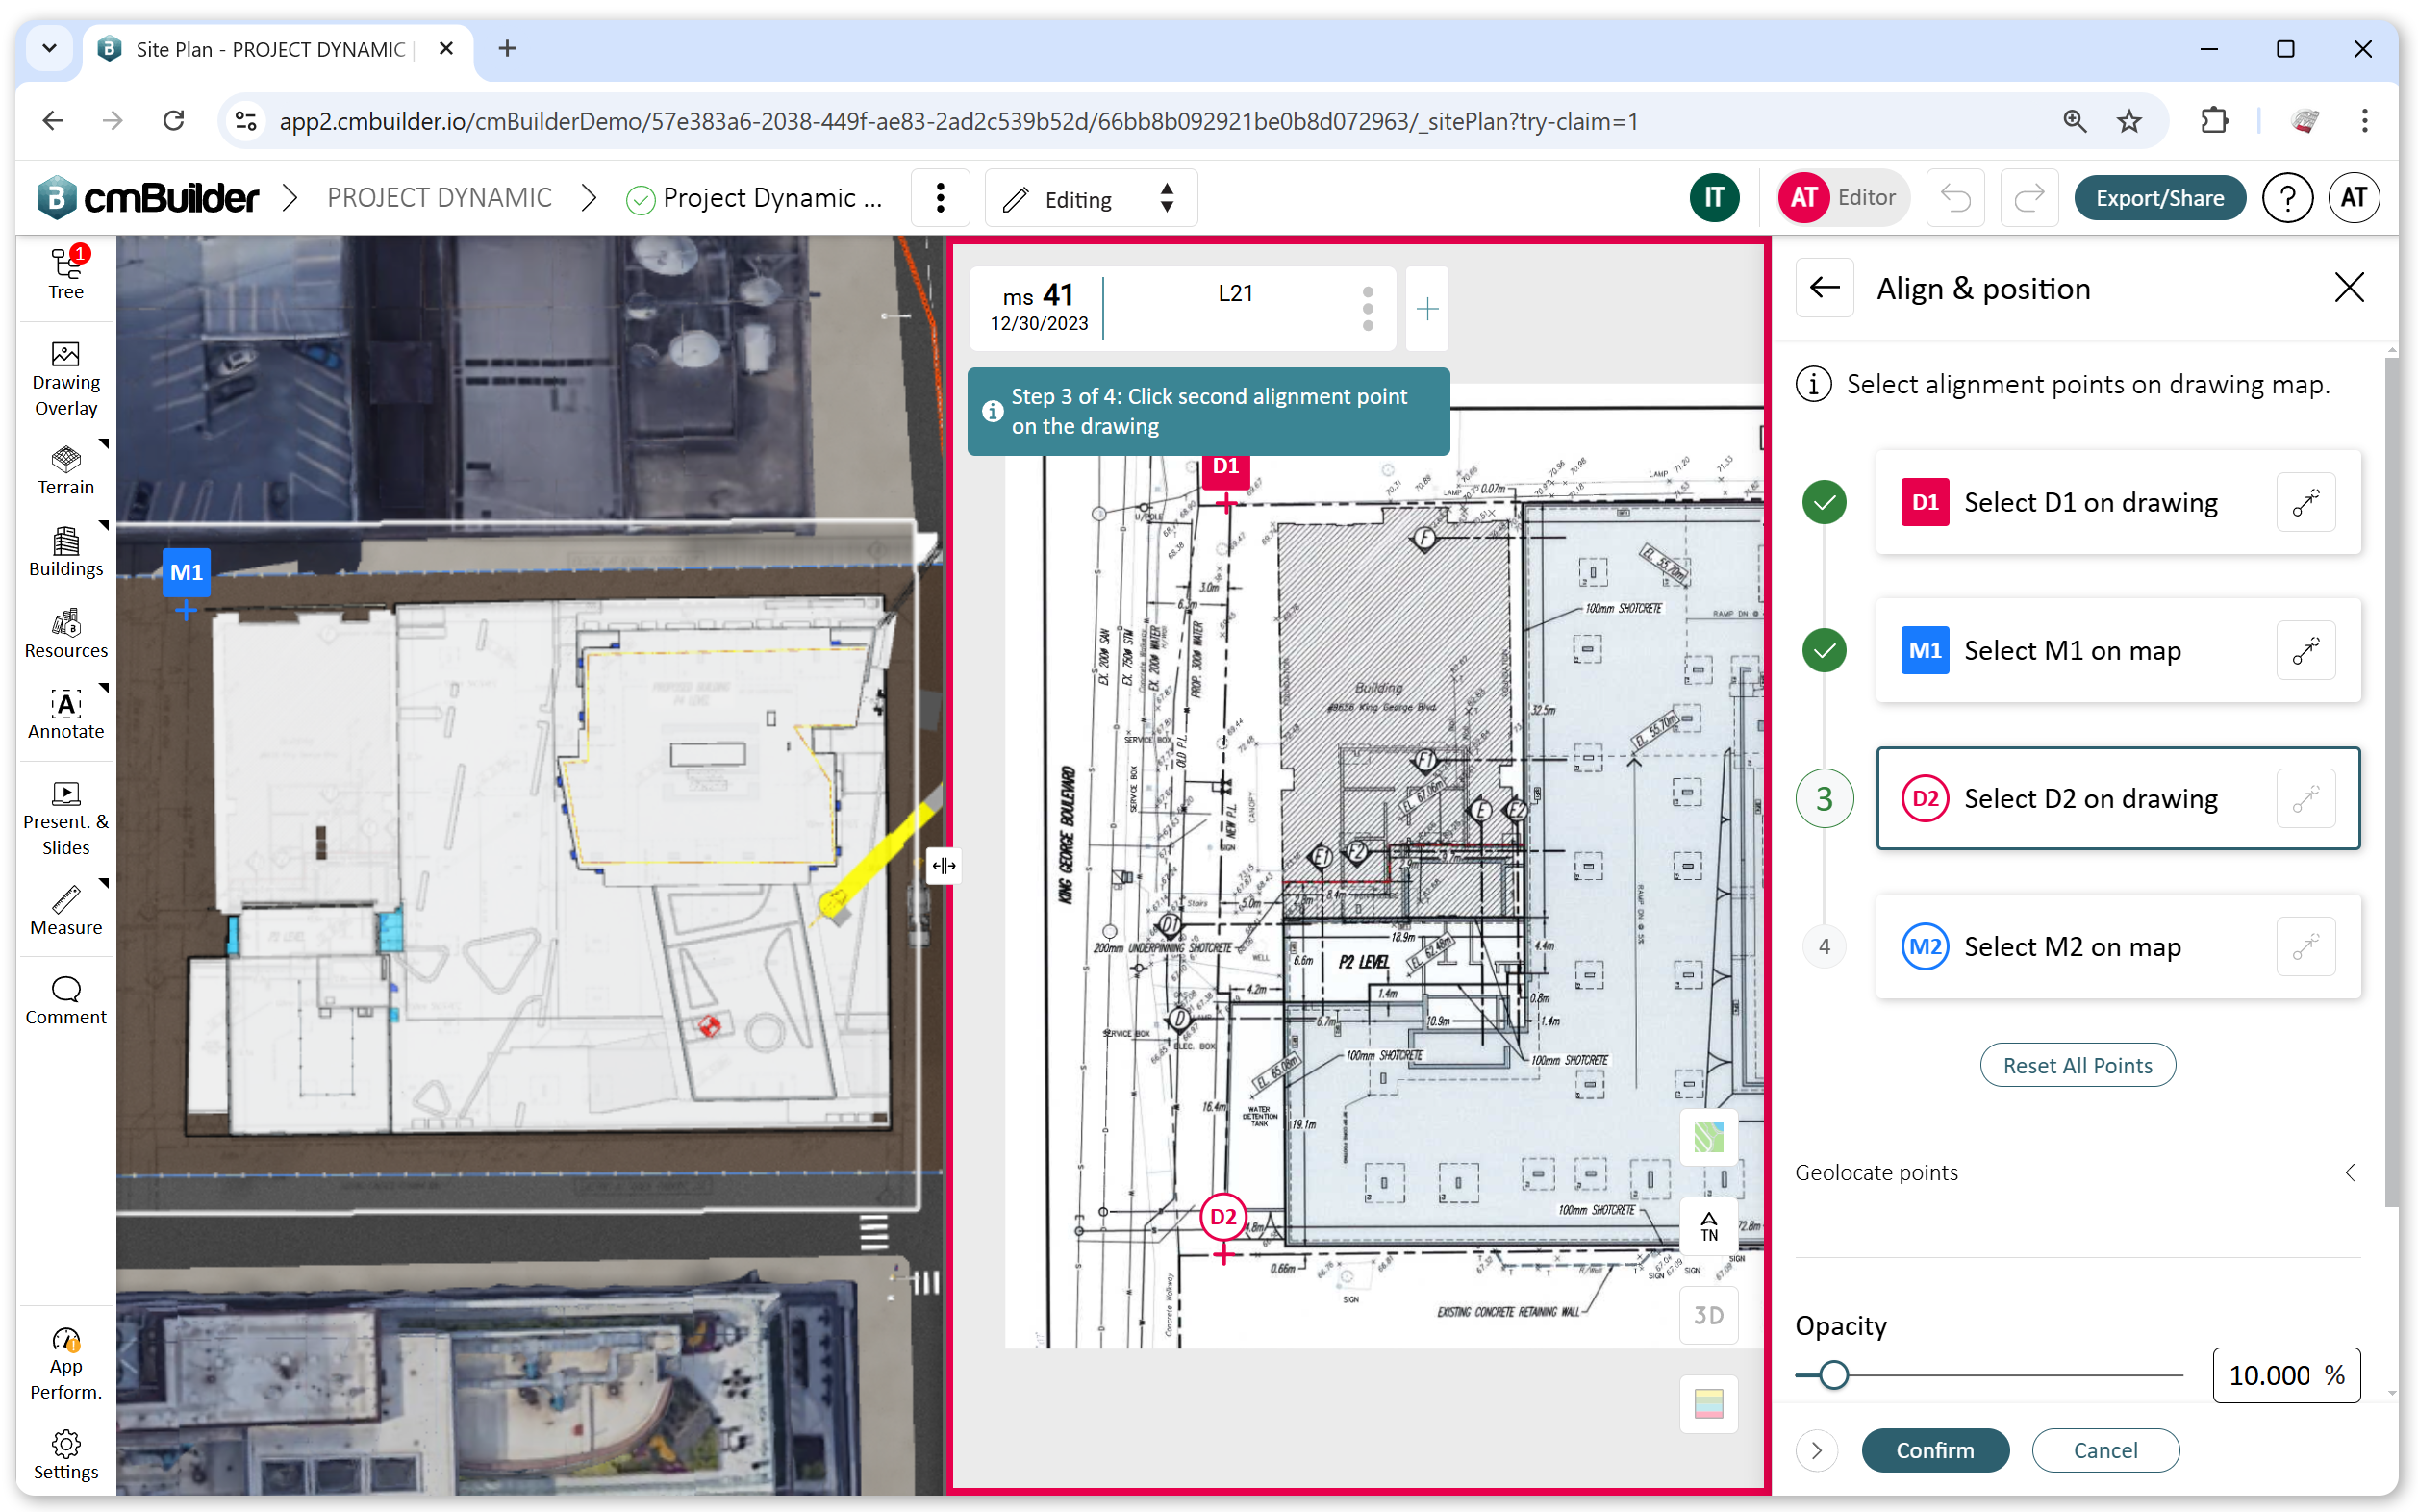Click pick-point icon for D1 row
The height and width of the screenshot is (1512, 2418).
2306,502
